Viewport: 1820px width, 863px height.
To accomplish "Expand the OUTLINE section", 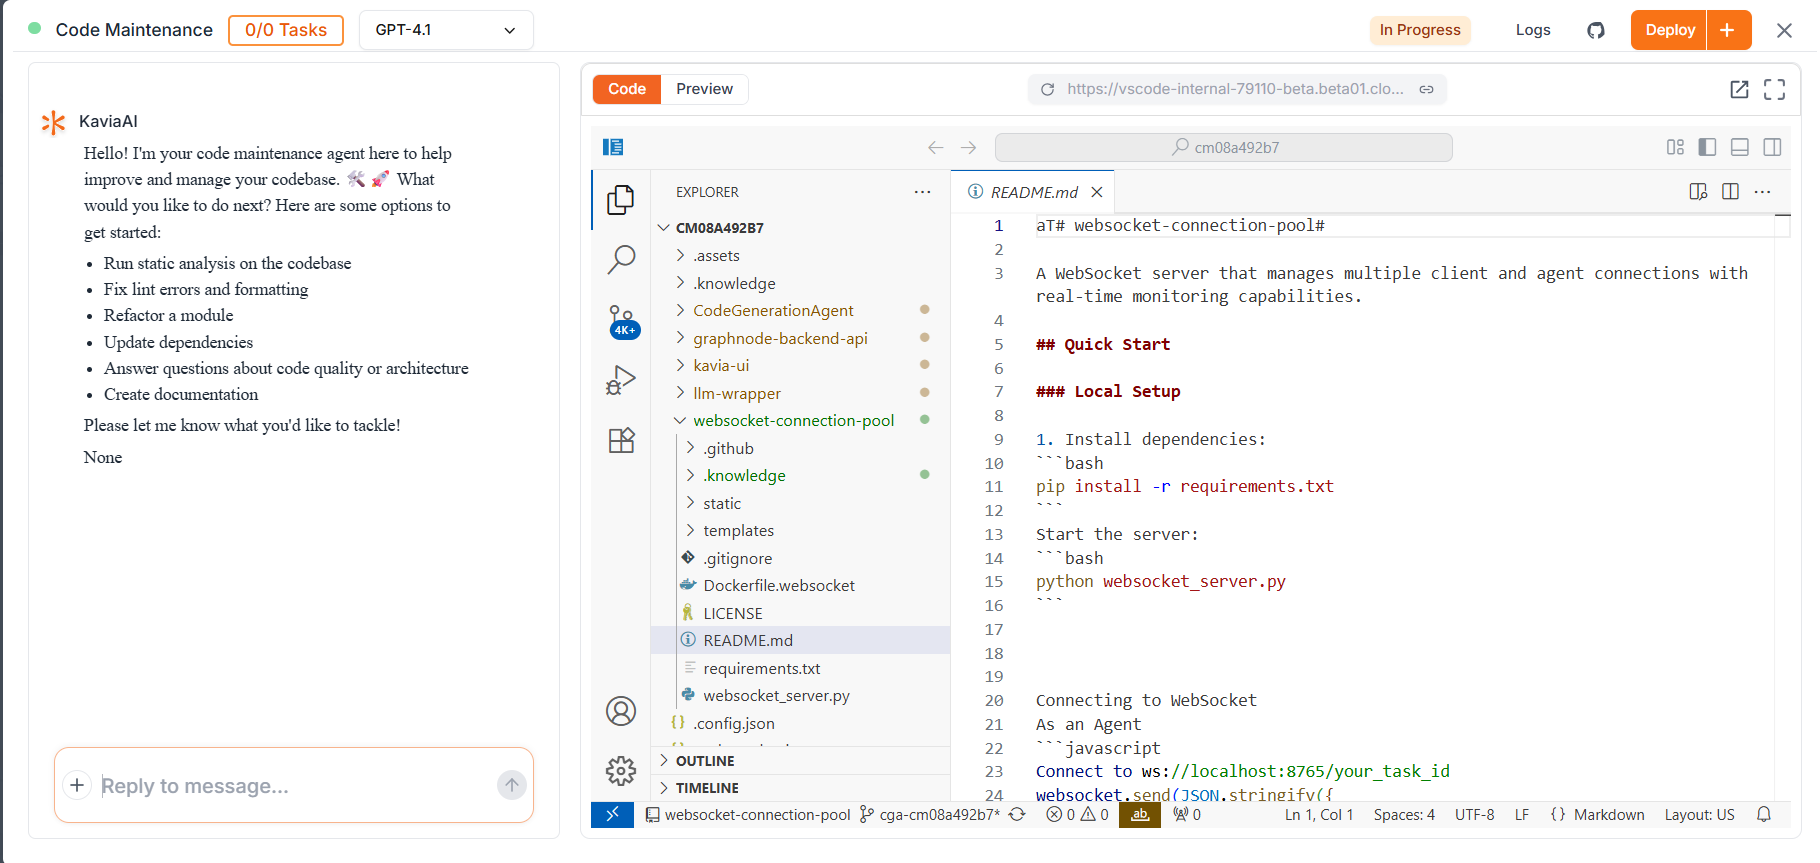I will pyautogui.click(x=705, y=761).
